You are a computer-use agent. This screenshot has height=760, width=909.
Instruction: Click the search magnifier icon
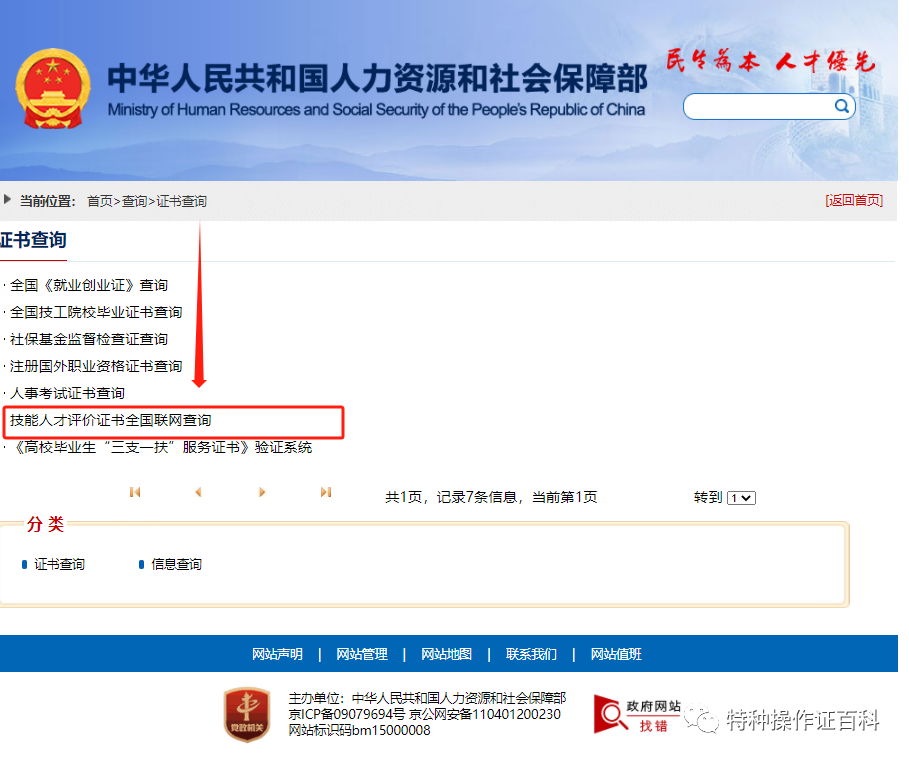click(842, 106)
